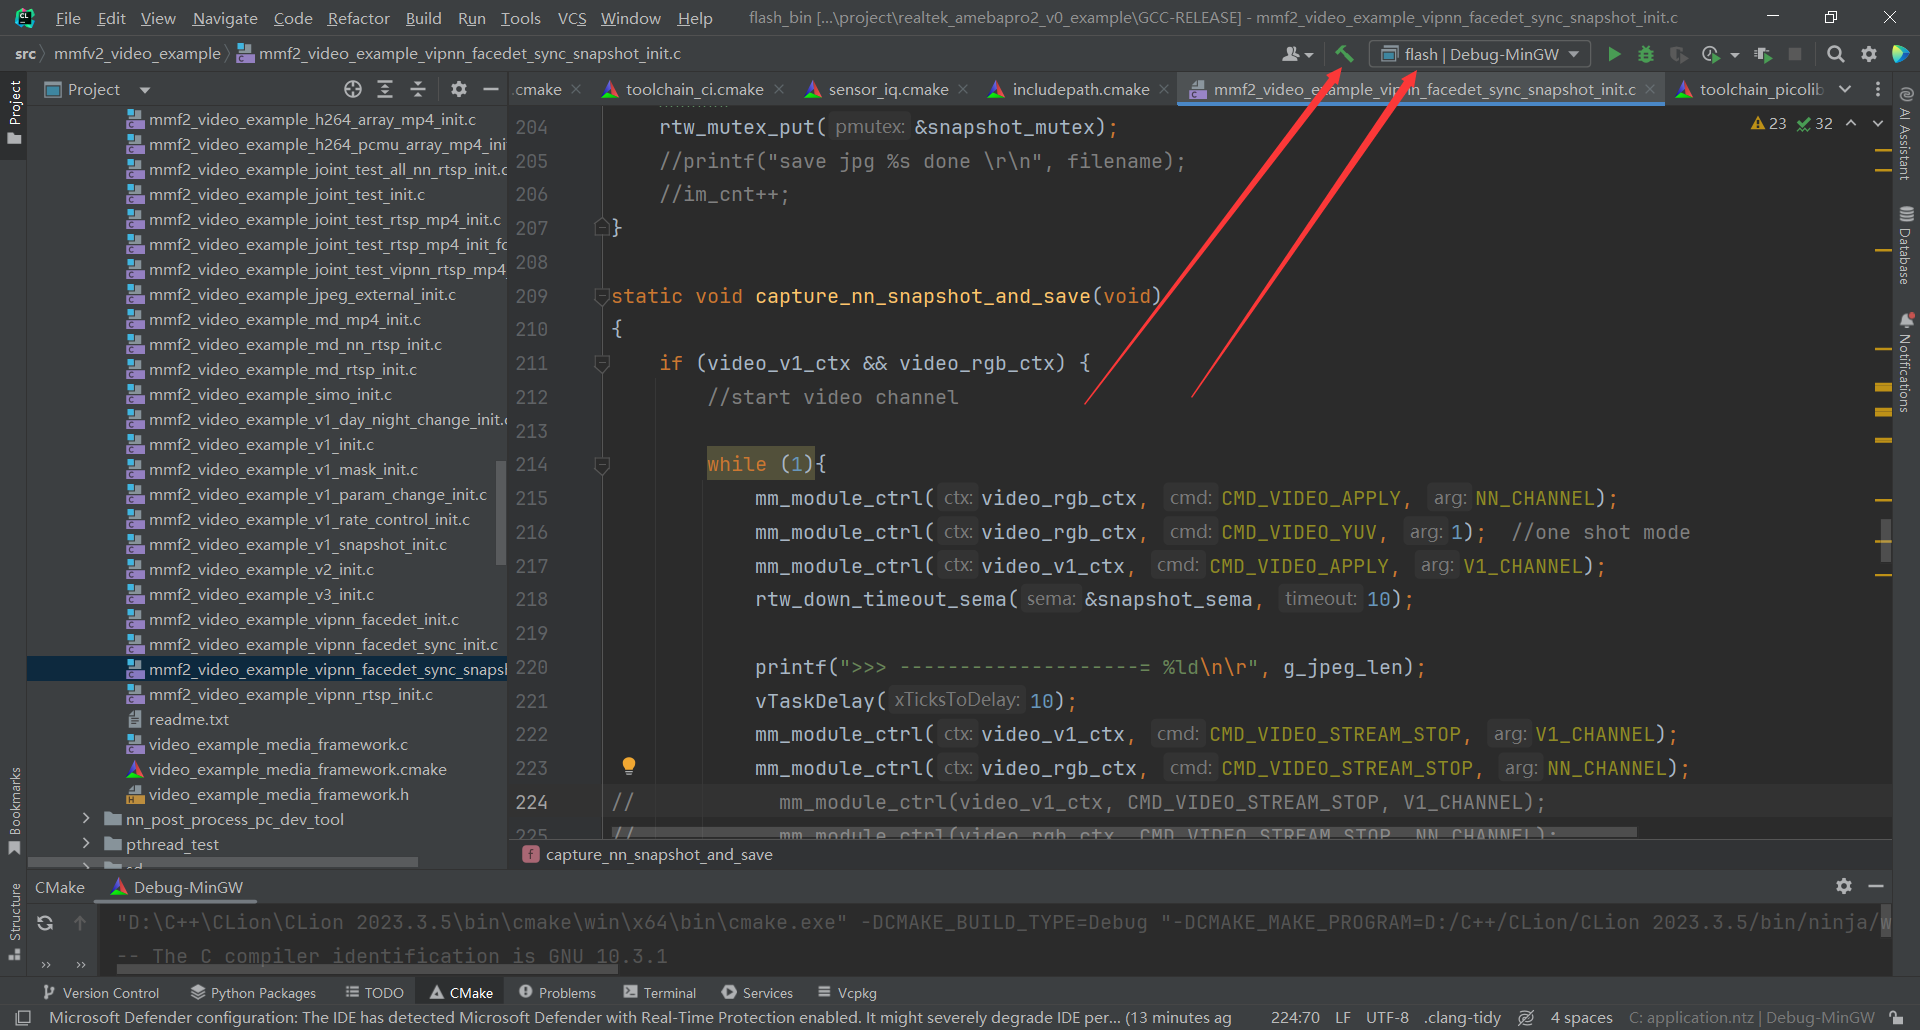The width and height of the screenshot is (1920, 1030).
Task: Select opened file locate icon in Project panel
Action: (x=353, y=89)
